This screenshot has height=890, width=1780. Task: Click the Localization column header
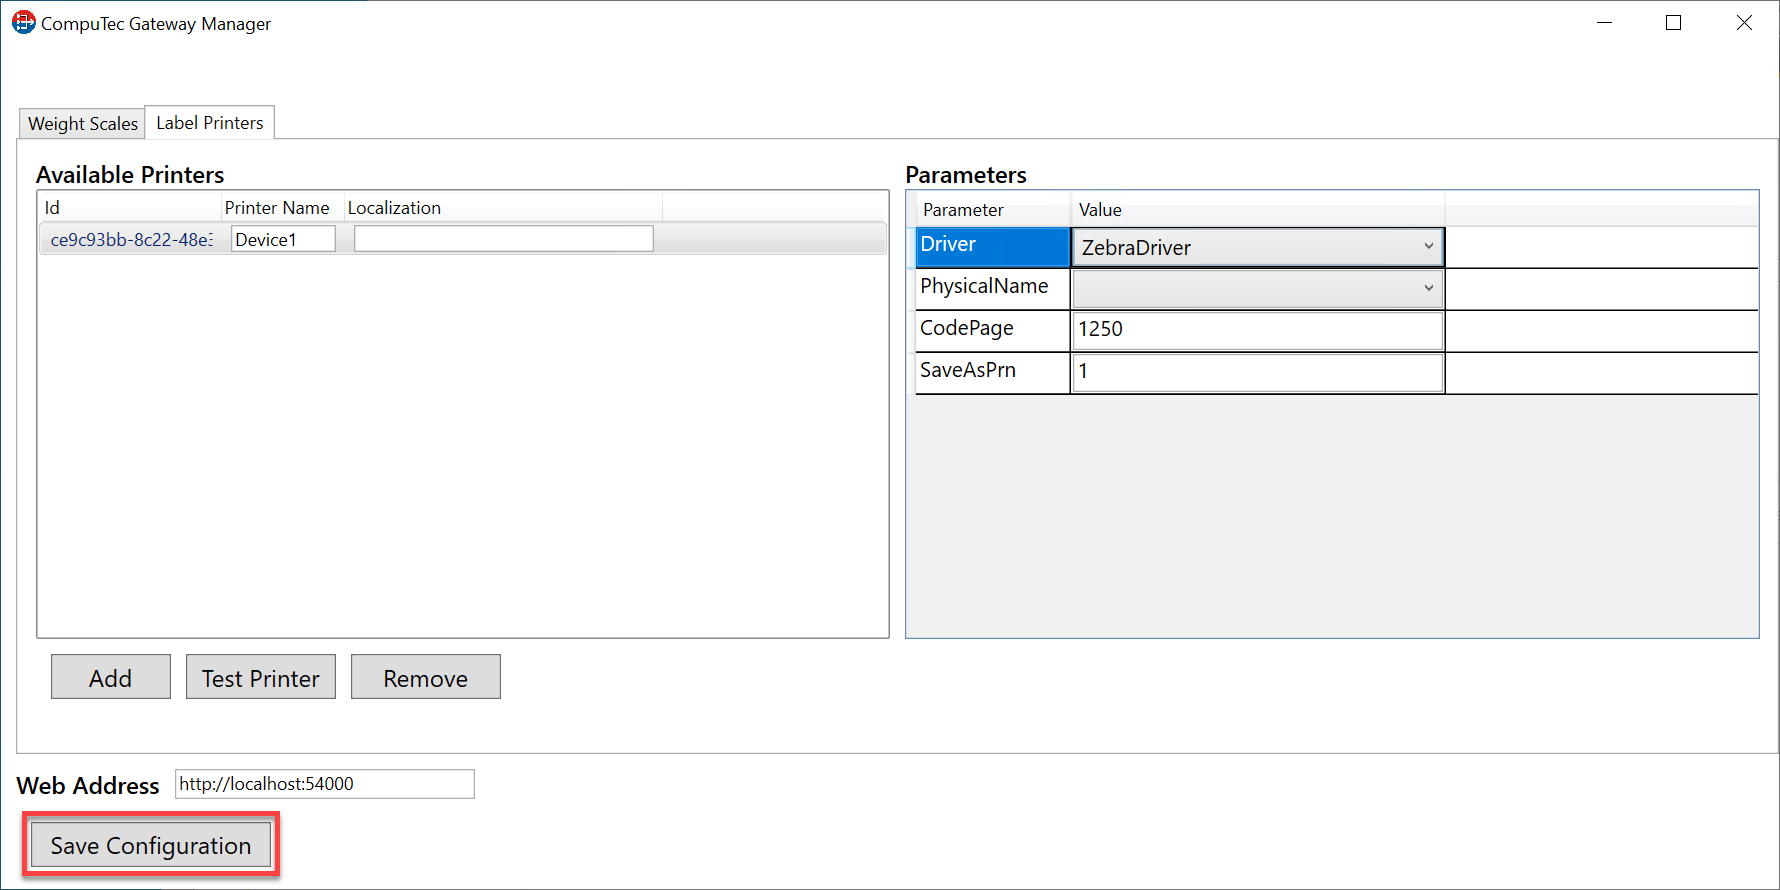click(503, 208)
